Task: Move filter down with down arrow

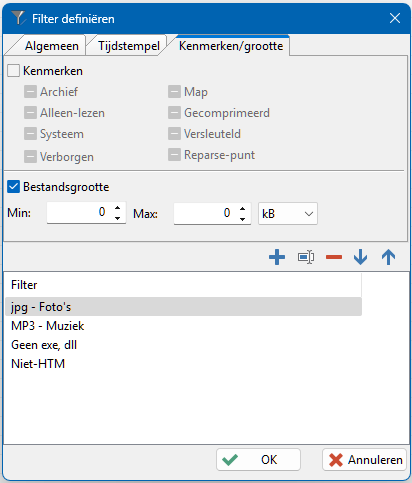Action: [x=360, y=257]
